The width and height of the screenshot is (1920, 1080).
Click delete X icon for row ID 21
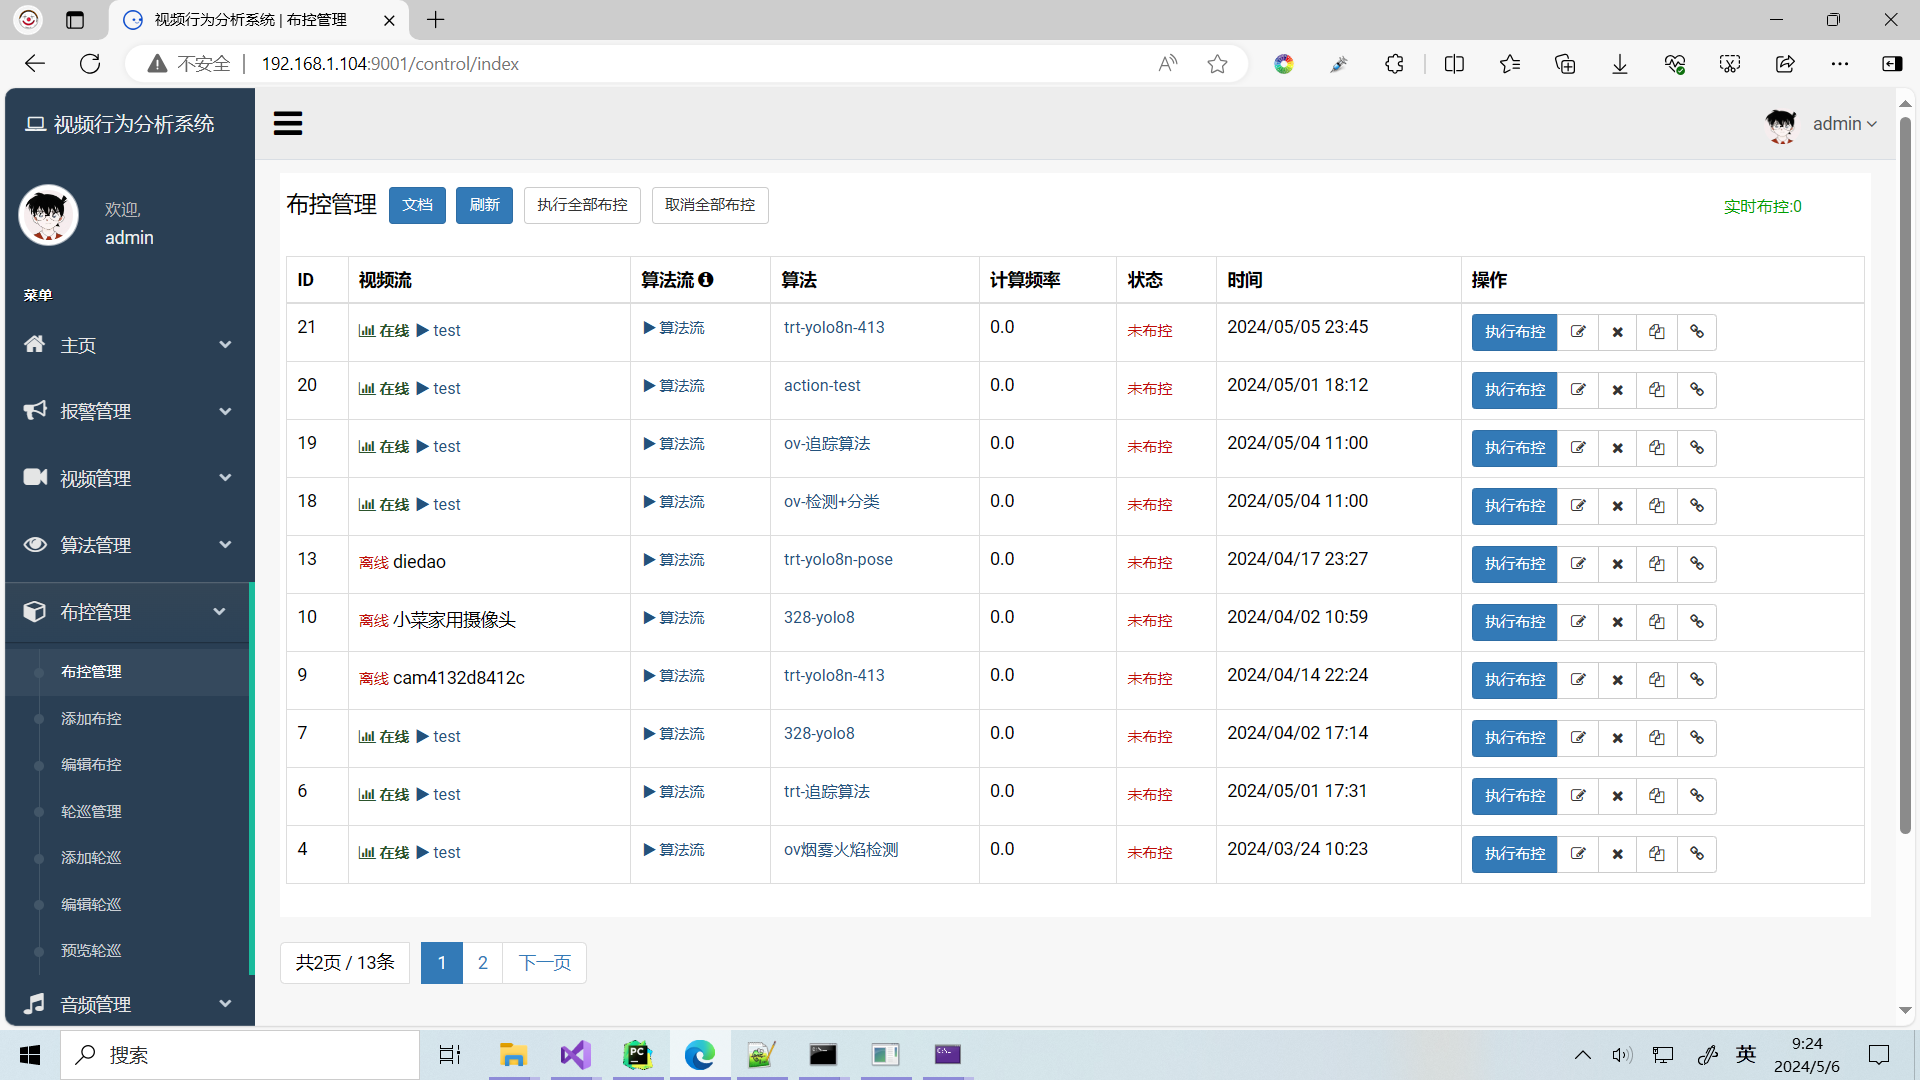point(1618,332)
